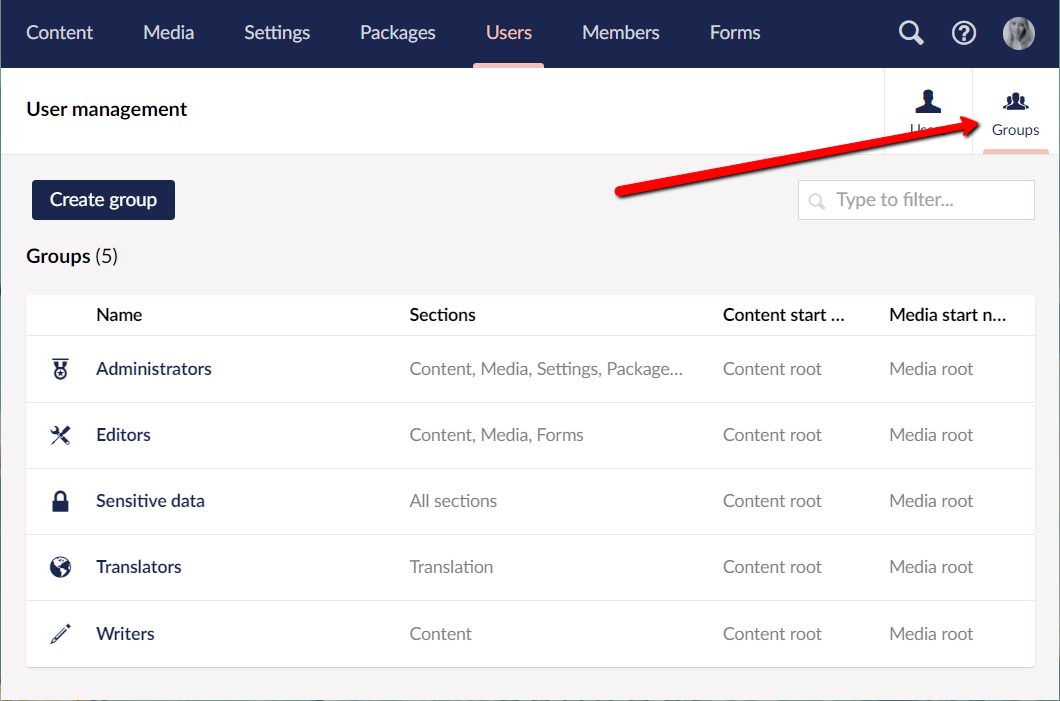
Task: Click Writers' Media root cell
Action: click(931, 634)
